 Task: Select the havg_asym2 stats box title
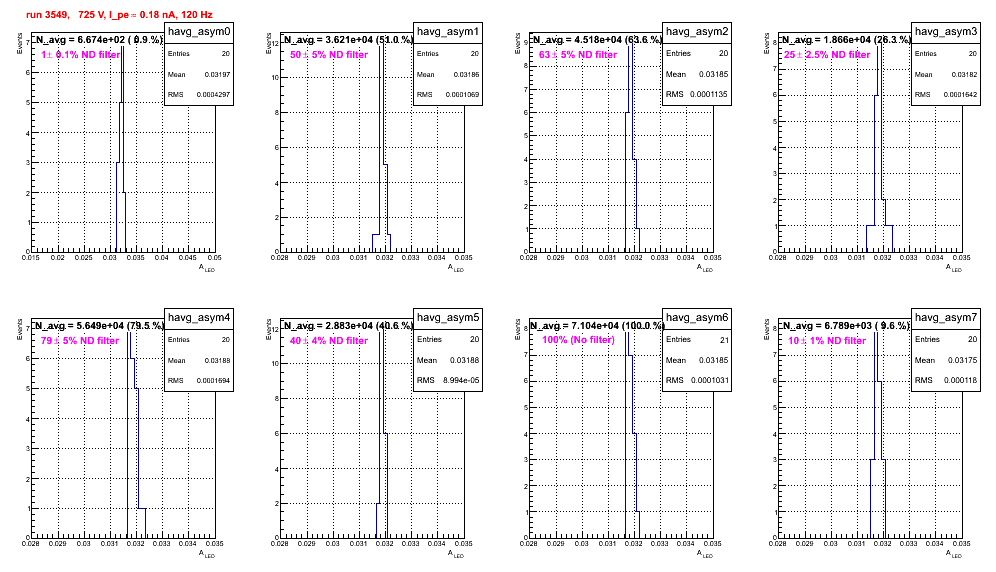(697, 32)
